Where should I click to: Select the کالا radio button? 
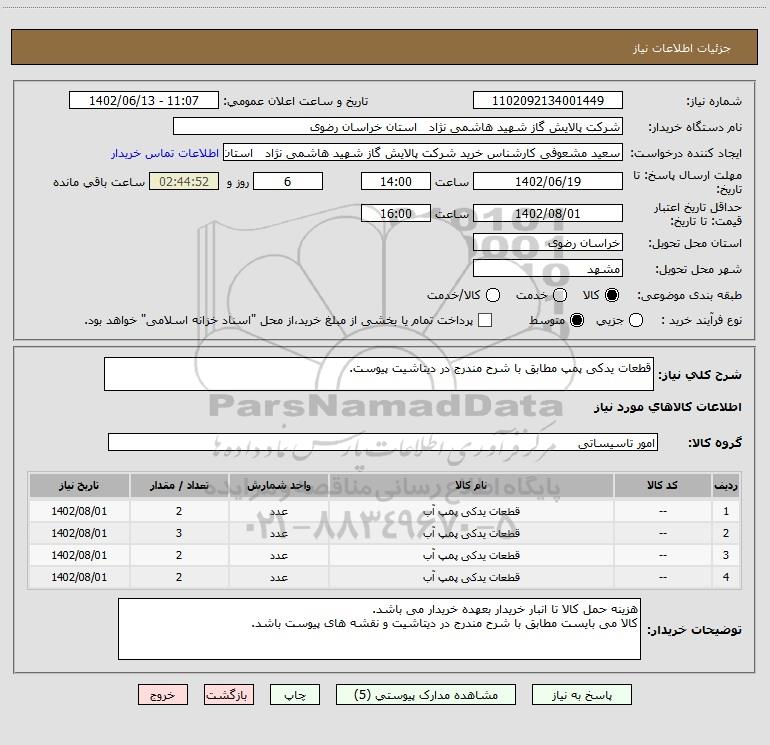(x=612, y=295)
